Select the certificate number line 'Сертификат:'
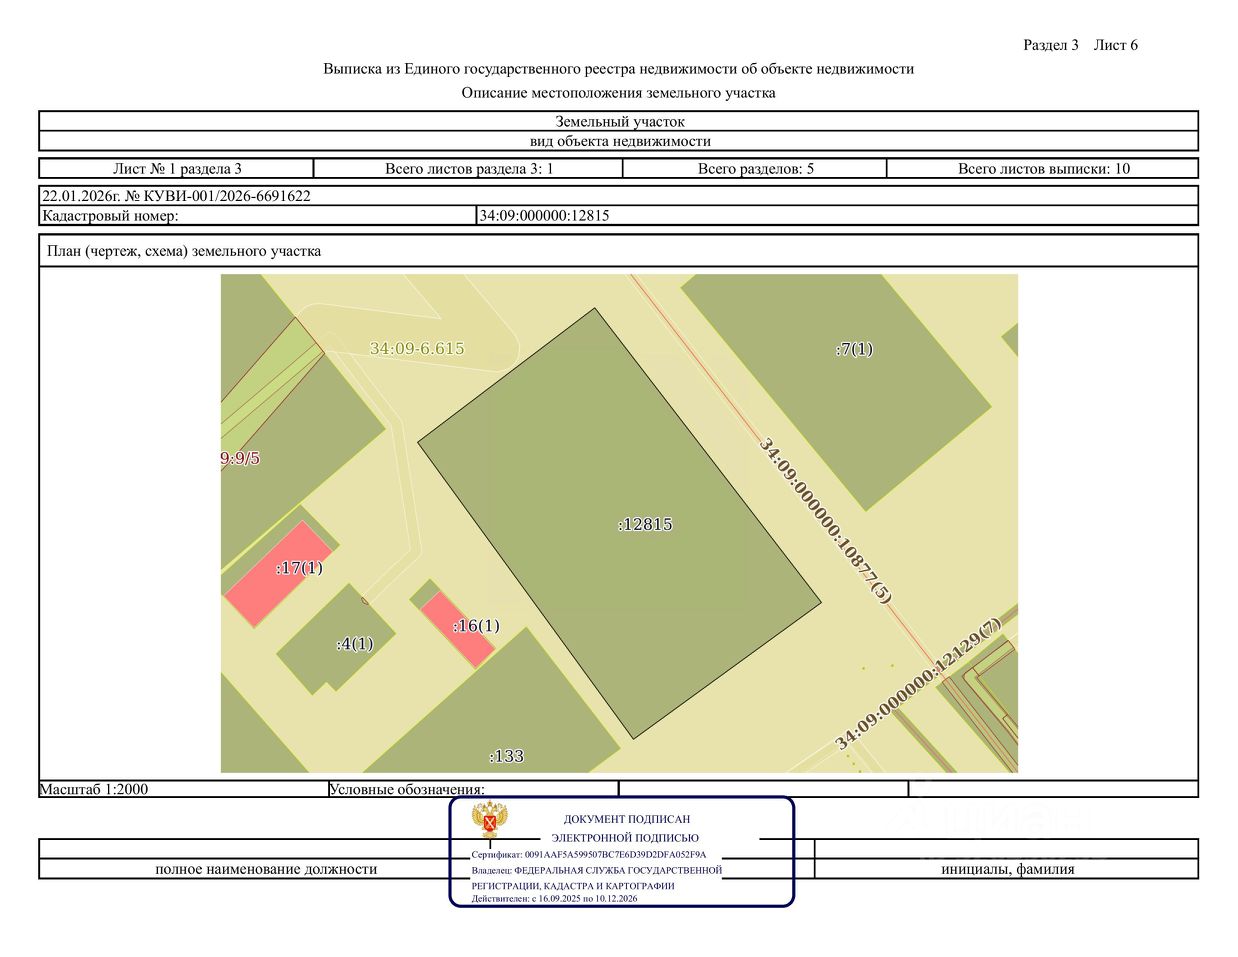The width and height of the screenshot is (1238, 957). tap(589, 855)
